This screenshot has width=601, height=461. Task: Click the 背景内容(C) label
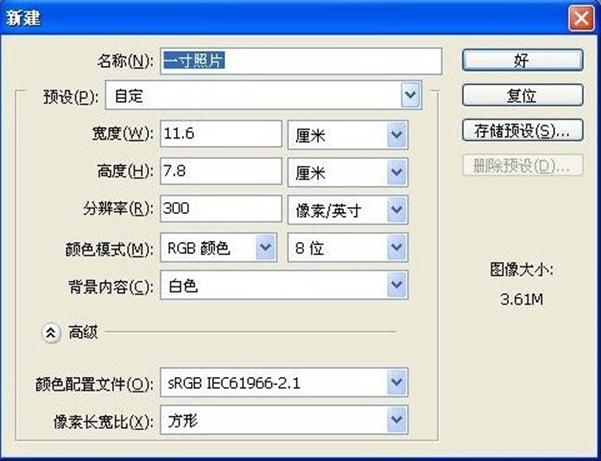[111, 287]
